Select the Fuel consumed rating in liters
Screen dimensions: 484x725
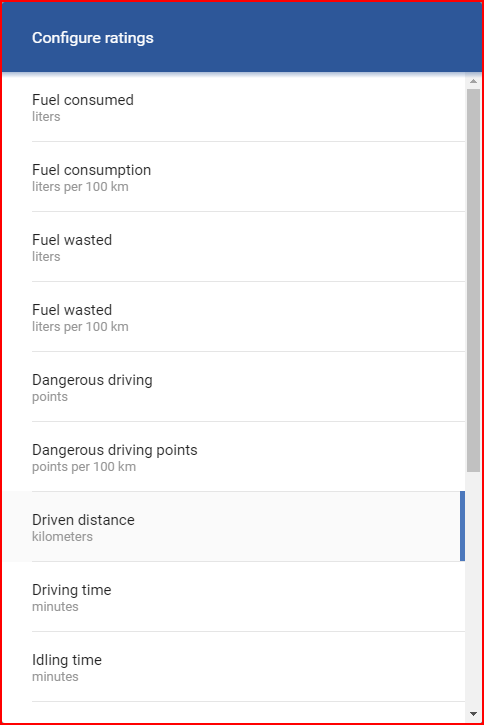(x=233, y=107)
